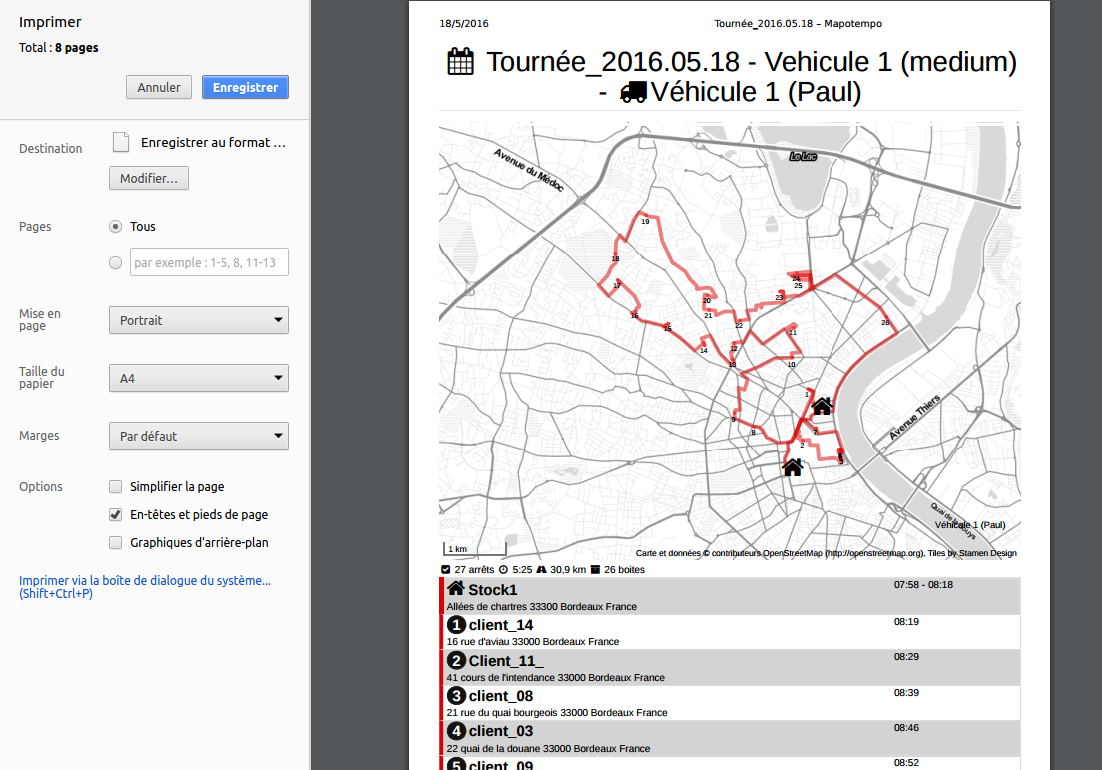This screenshot has height=770, width=1102.
Task: Click stop marker 19 on the map
Action: pos(645,221)
